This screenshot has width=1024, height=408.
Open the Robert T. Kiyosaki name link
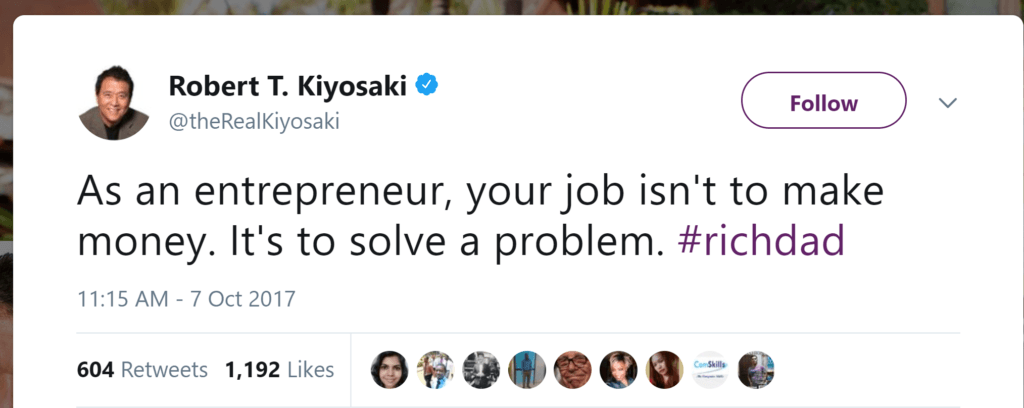click(288, 86)
